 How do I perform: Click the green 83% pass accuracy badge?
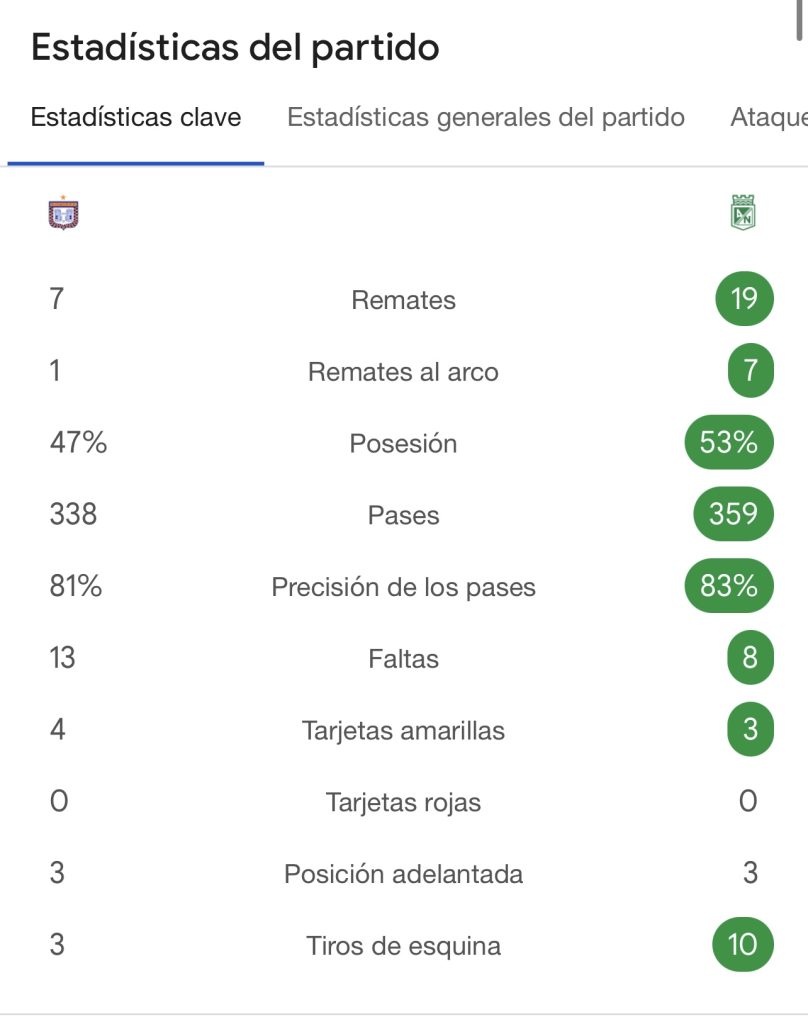(x=729, y=587)
